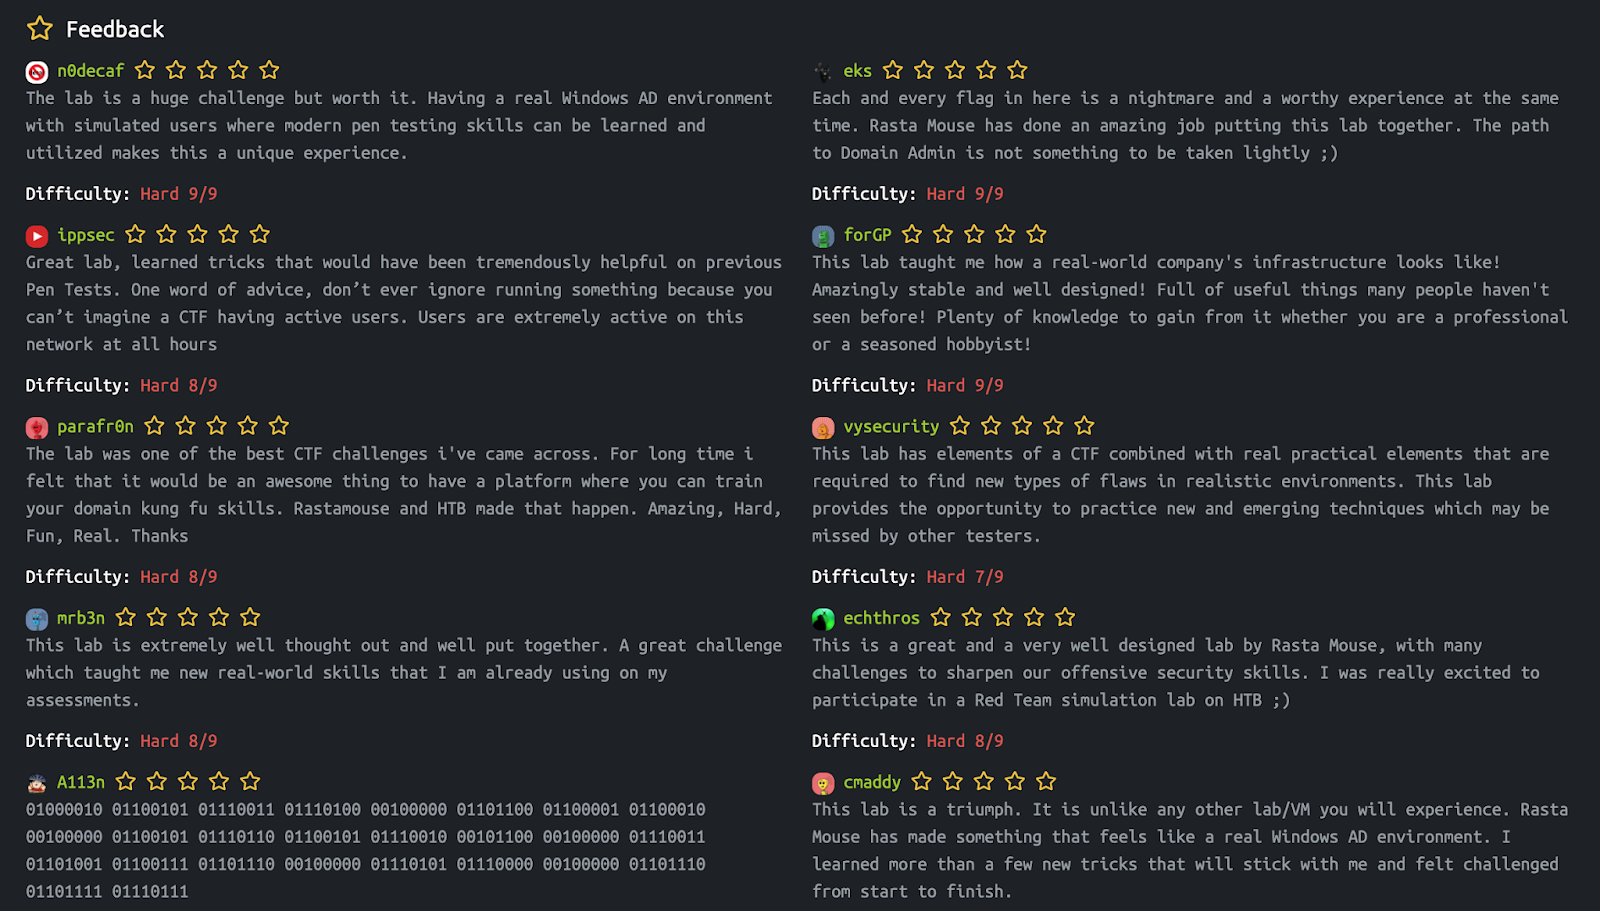The image size is (1600, 911).
Task: Click first star of mrb3n's rating
Action: point(125,617)
